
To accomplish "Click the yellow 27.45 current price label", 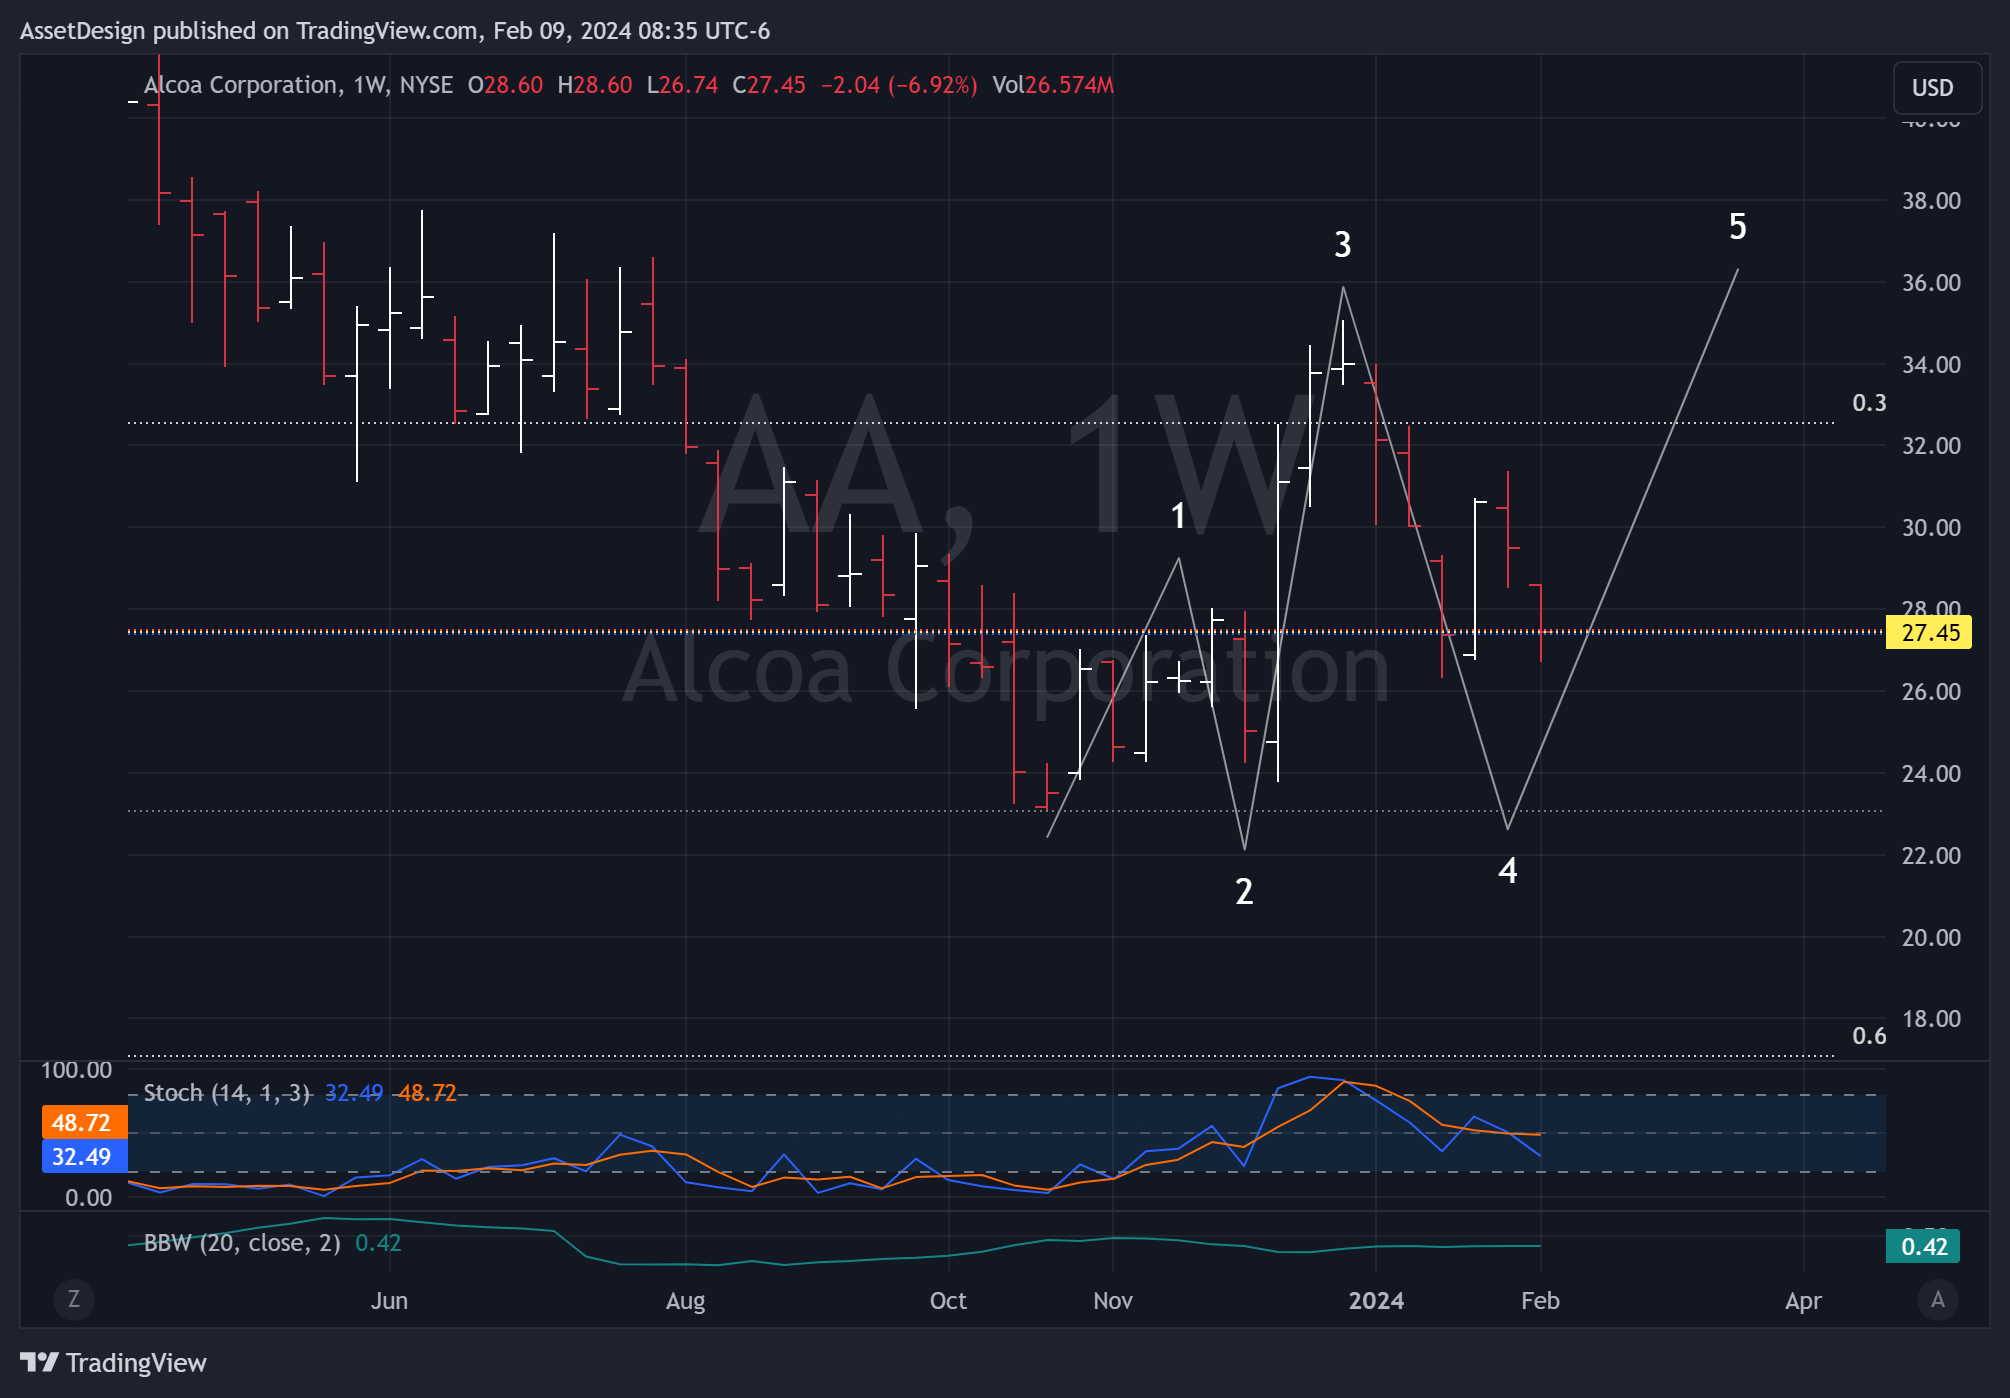I will click(x=1929, y=633).
